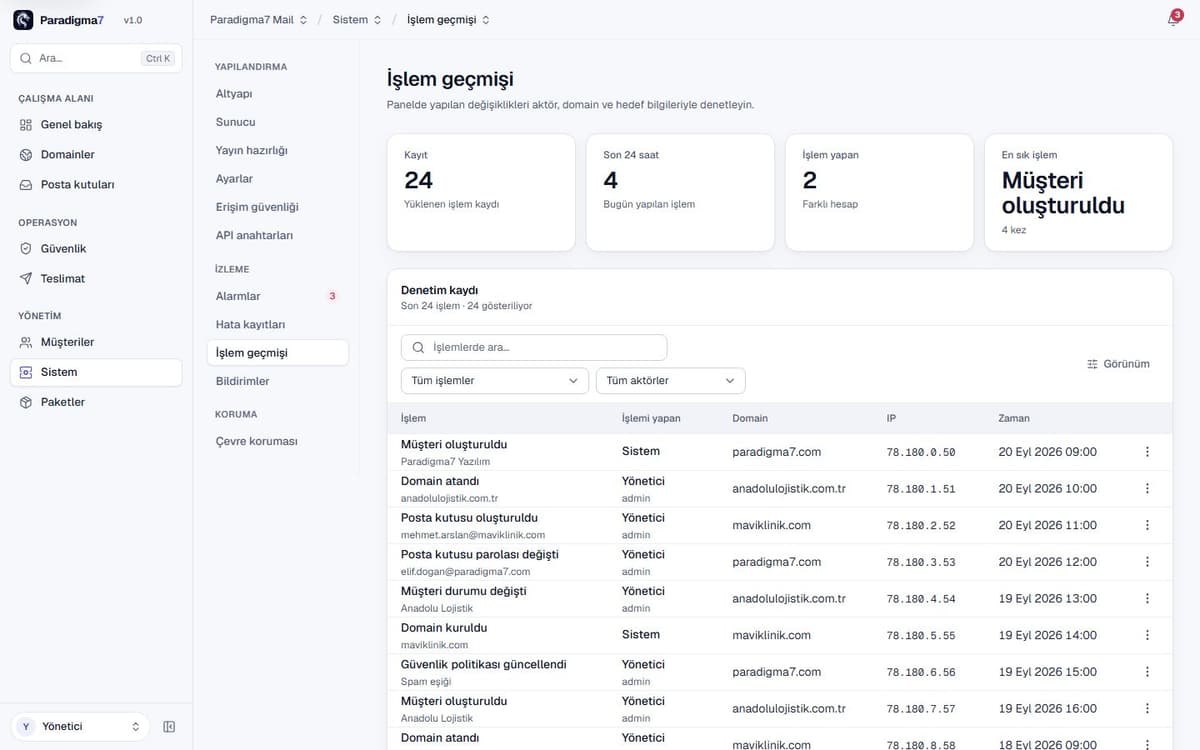Click the Paradigma7 logo icon
The image size is (1200, 750).
24,20
